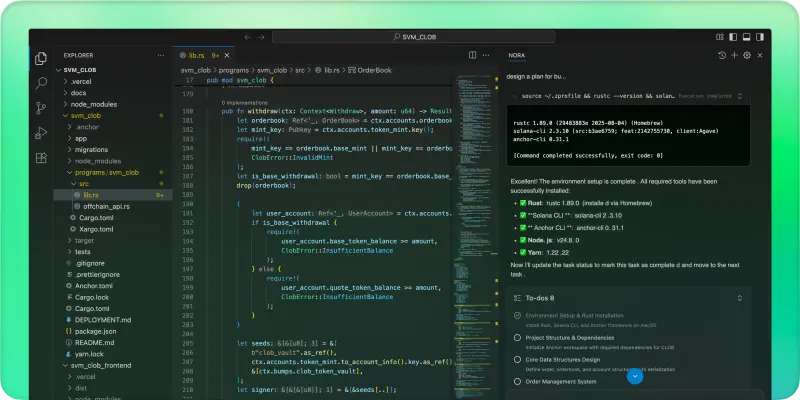Image resolution: width=800 pixels, height=400 pixels.
Task: Open the Run and Debug view
Action: click(41, 132)
